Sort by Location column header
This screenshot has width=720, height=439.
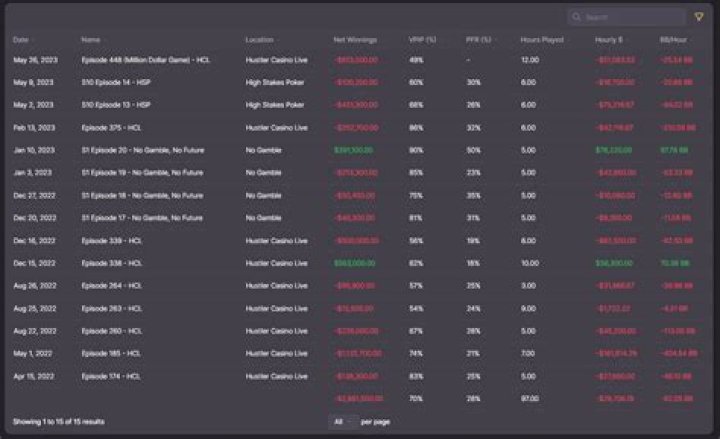260,40
